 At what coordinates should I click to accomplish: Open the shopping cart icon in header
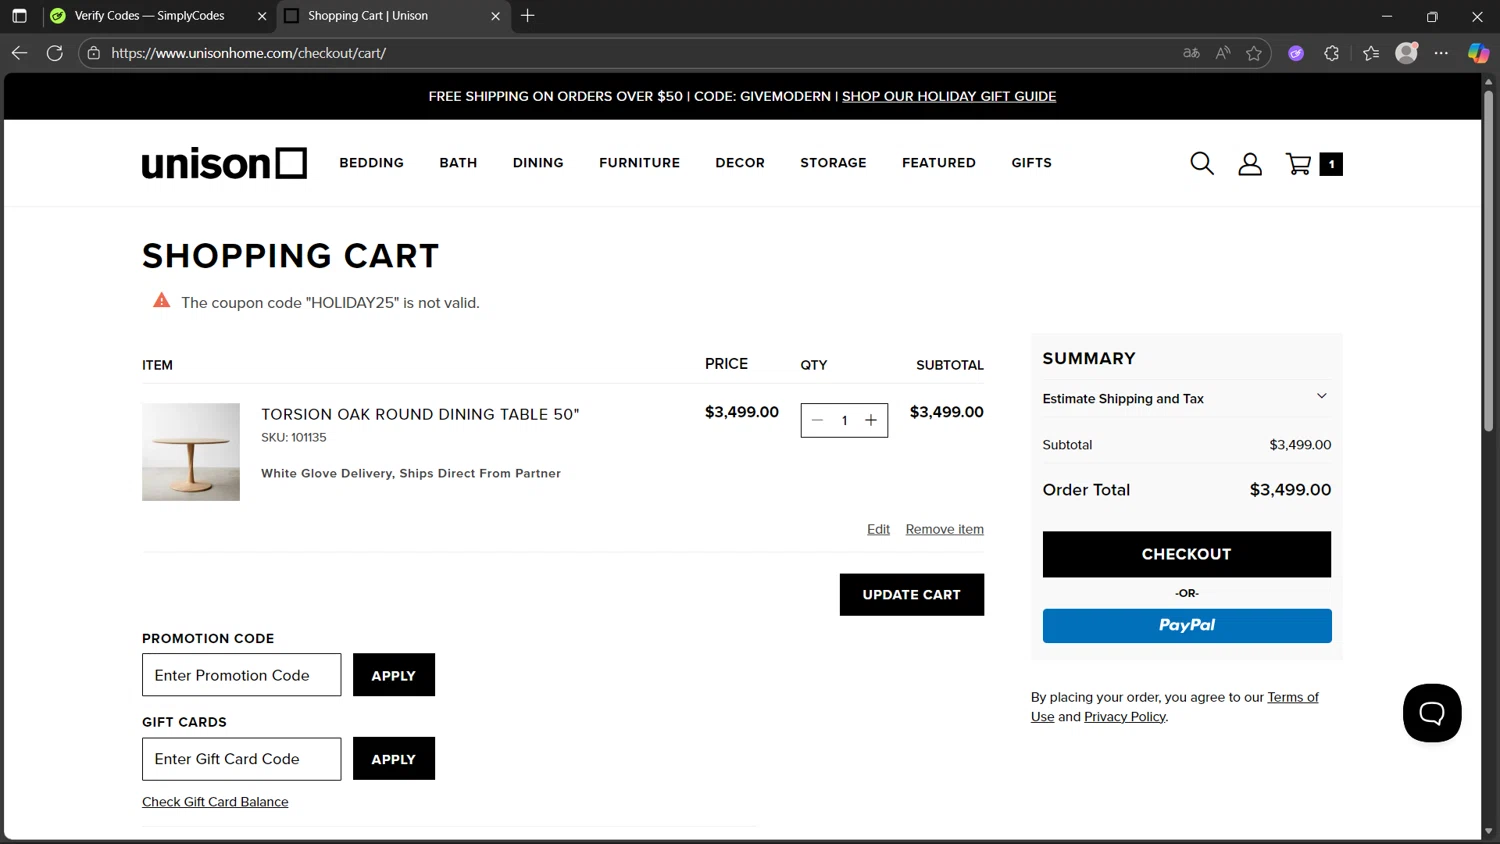click(1298, 164)
